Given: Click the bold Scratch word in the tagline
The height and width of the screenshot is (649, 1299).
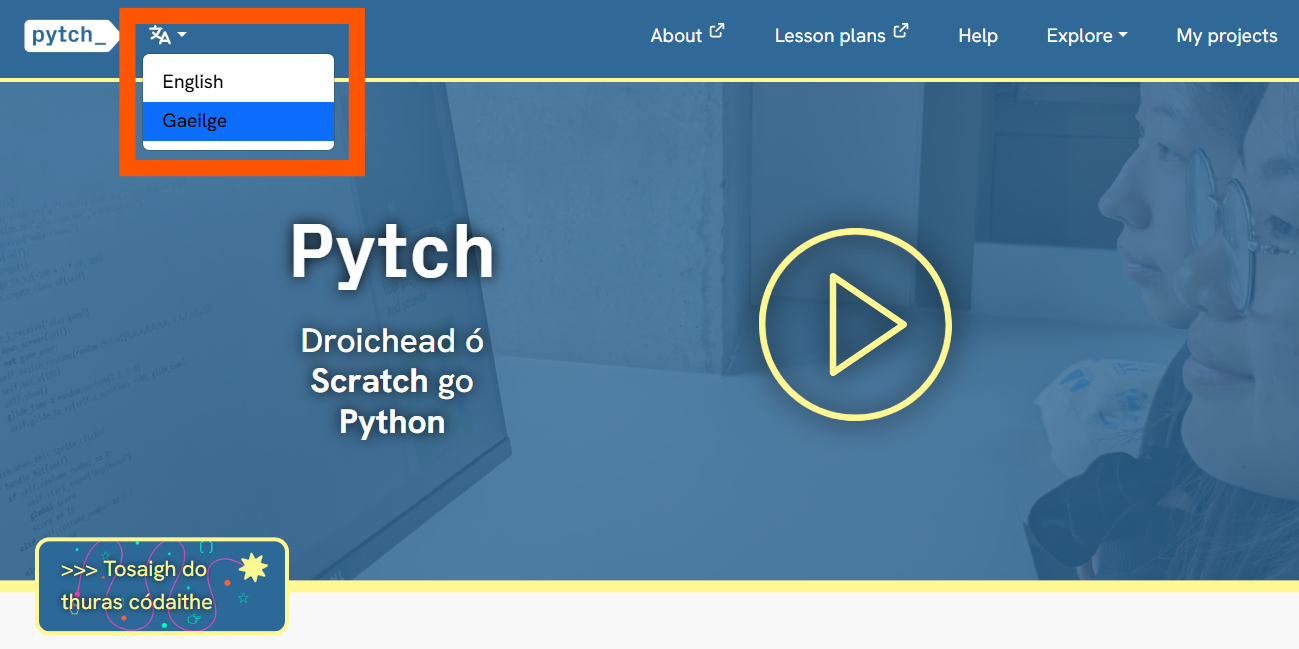Looking at the screenshot, I should (x=369, y=381).
